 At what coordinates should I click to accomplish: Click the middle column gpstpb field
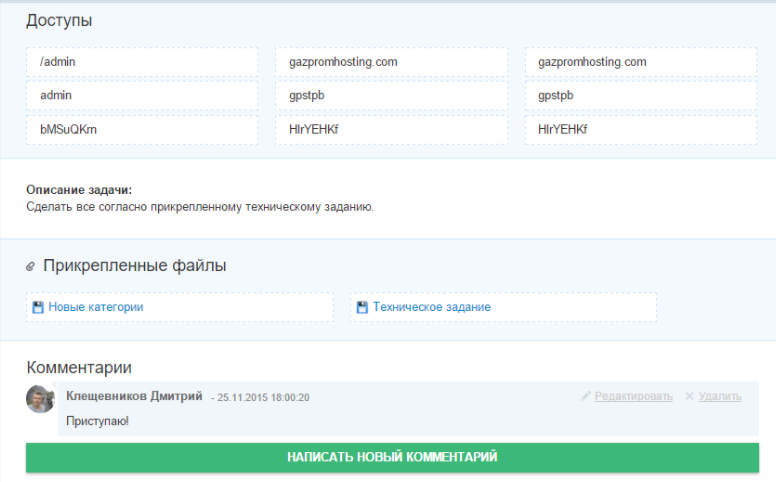click(x=391, y=96)
